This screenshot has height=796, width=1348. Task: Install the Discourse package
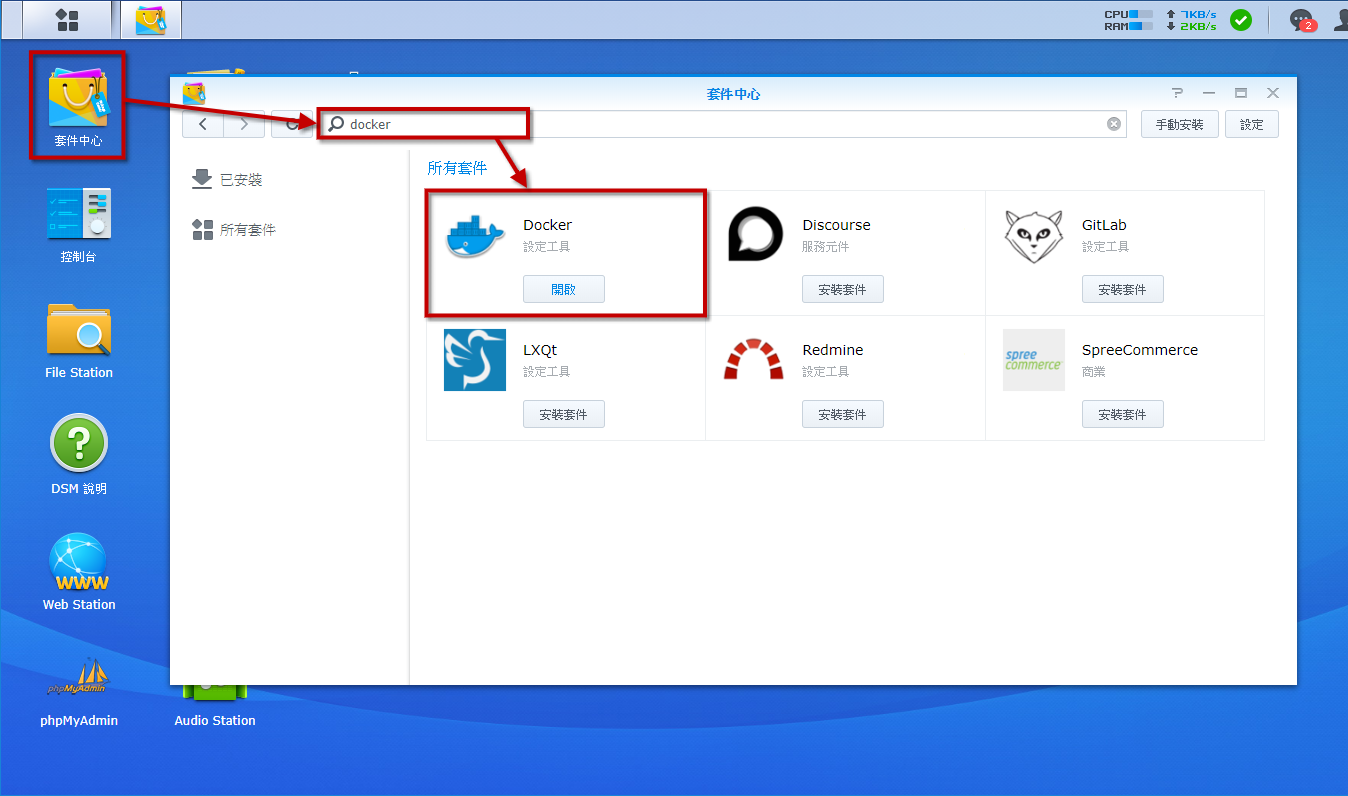(x=843, y=289)
